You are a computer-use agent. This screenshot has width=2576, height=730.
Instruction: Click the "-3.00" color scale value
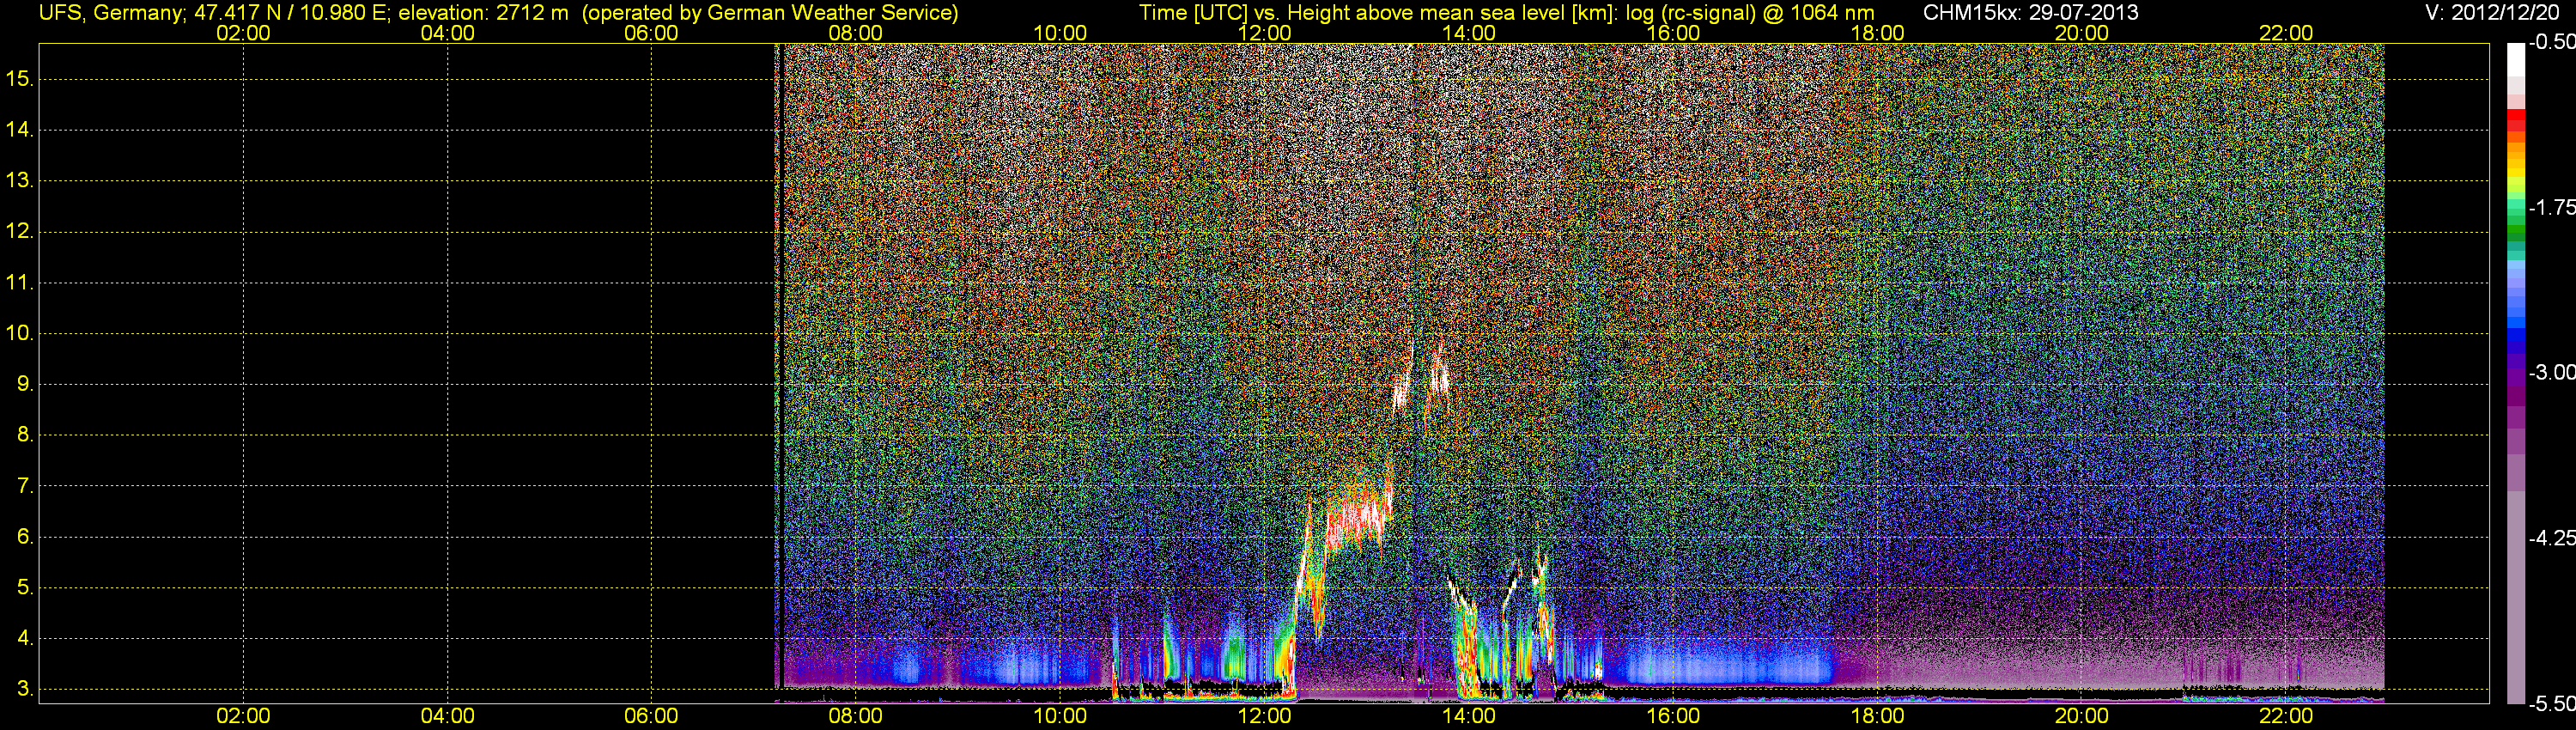(x=2551, y=373)
